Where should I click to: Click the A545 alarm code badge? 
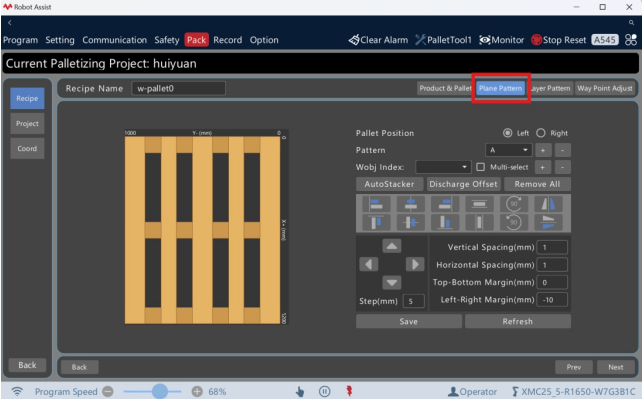[605, 40]
